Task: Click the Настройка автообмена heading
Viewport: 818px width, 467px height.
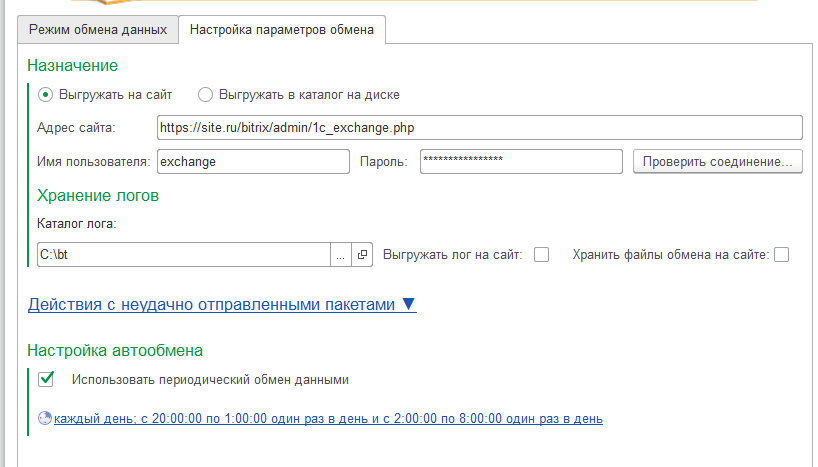Action: tap(115, 350)
